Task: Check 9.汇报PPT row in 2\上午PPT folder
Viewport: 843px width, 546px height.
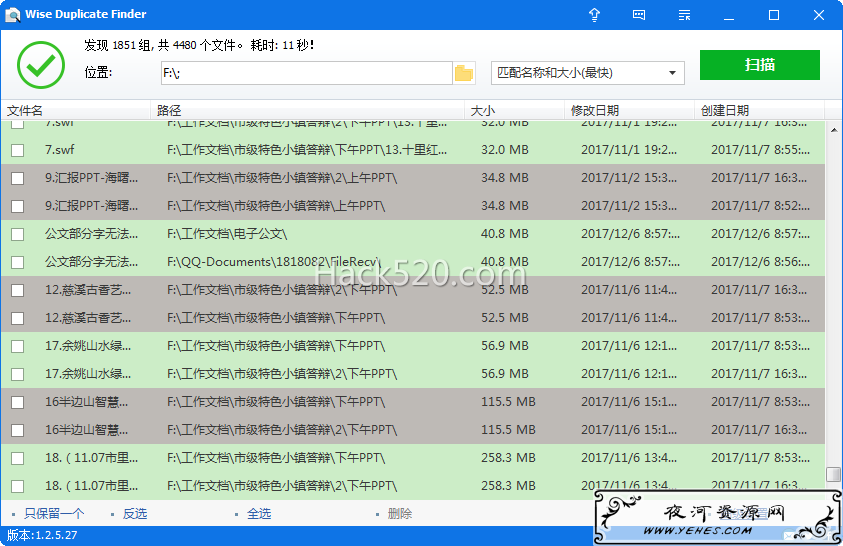Action: pyautogui.click(x=18, y=178)
